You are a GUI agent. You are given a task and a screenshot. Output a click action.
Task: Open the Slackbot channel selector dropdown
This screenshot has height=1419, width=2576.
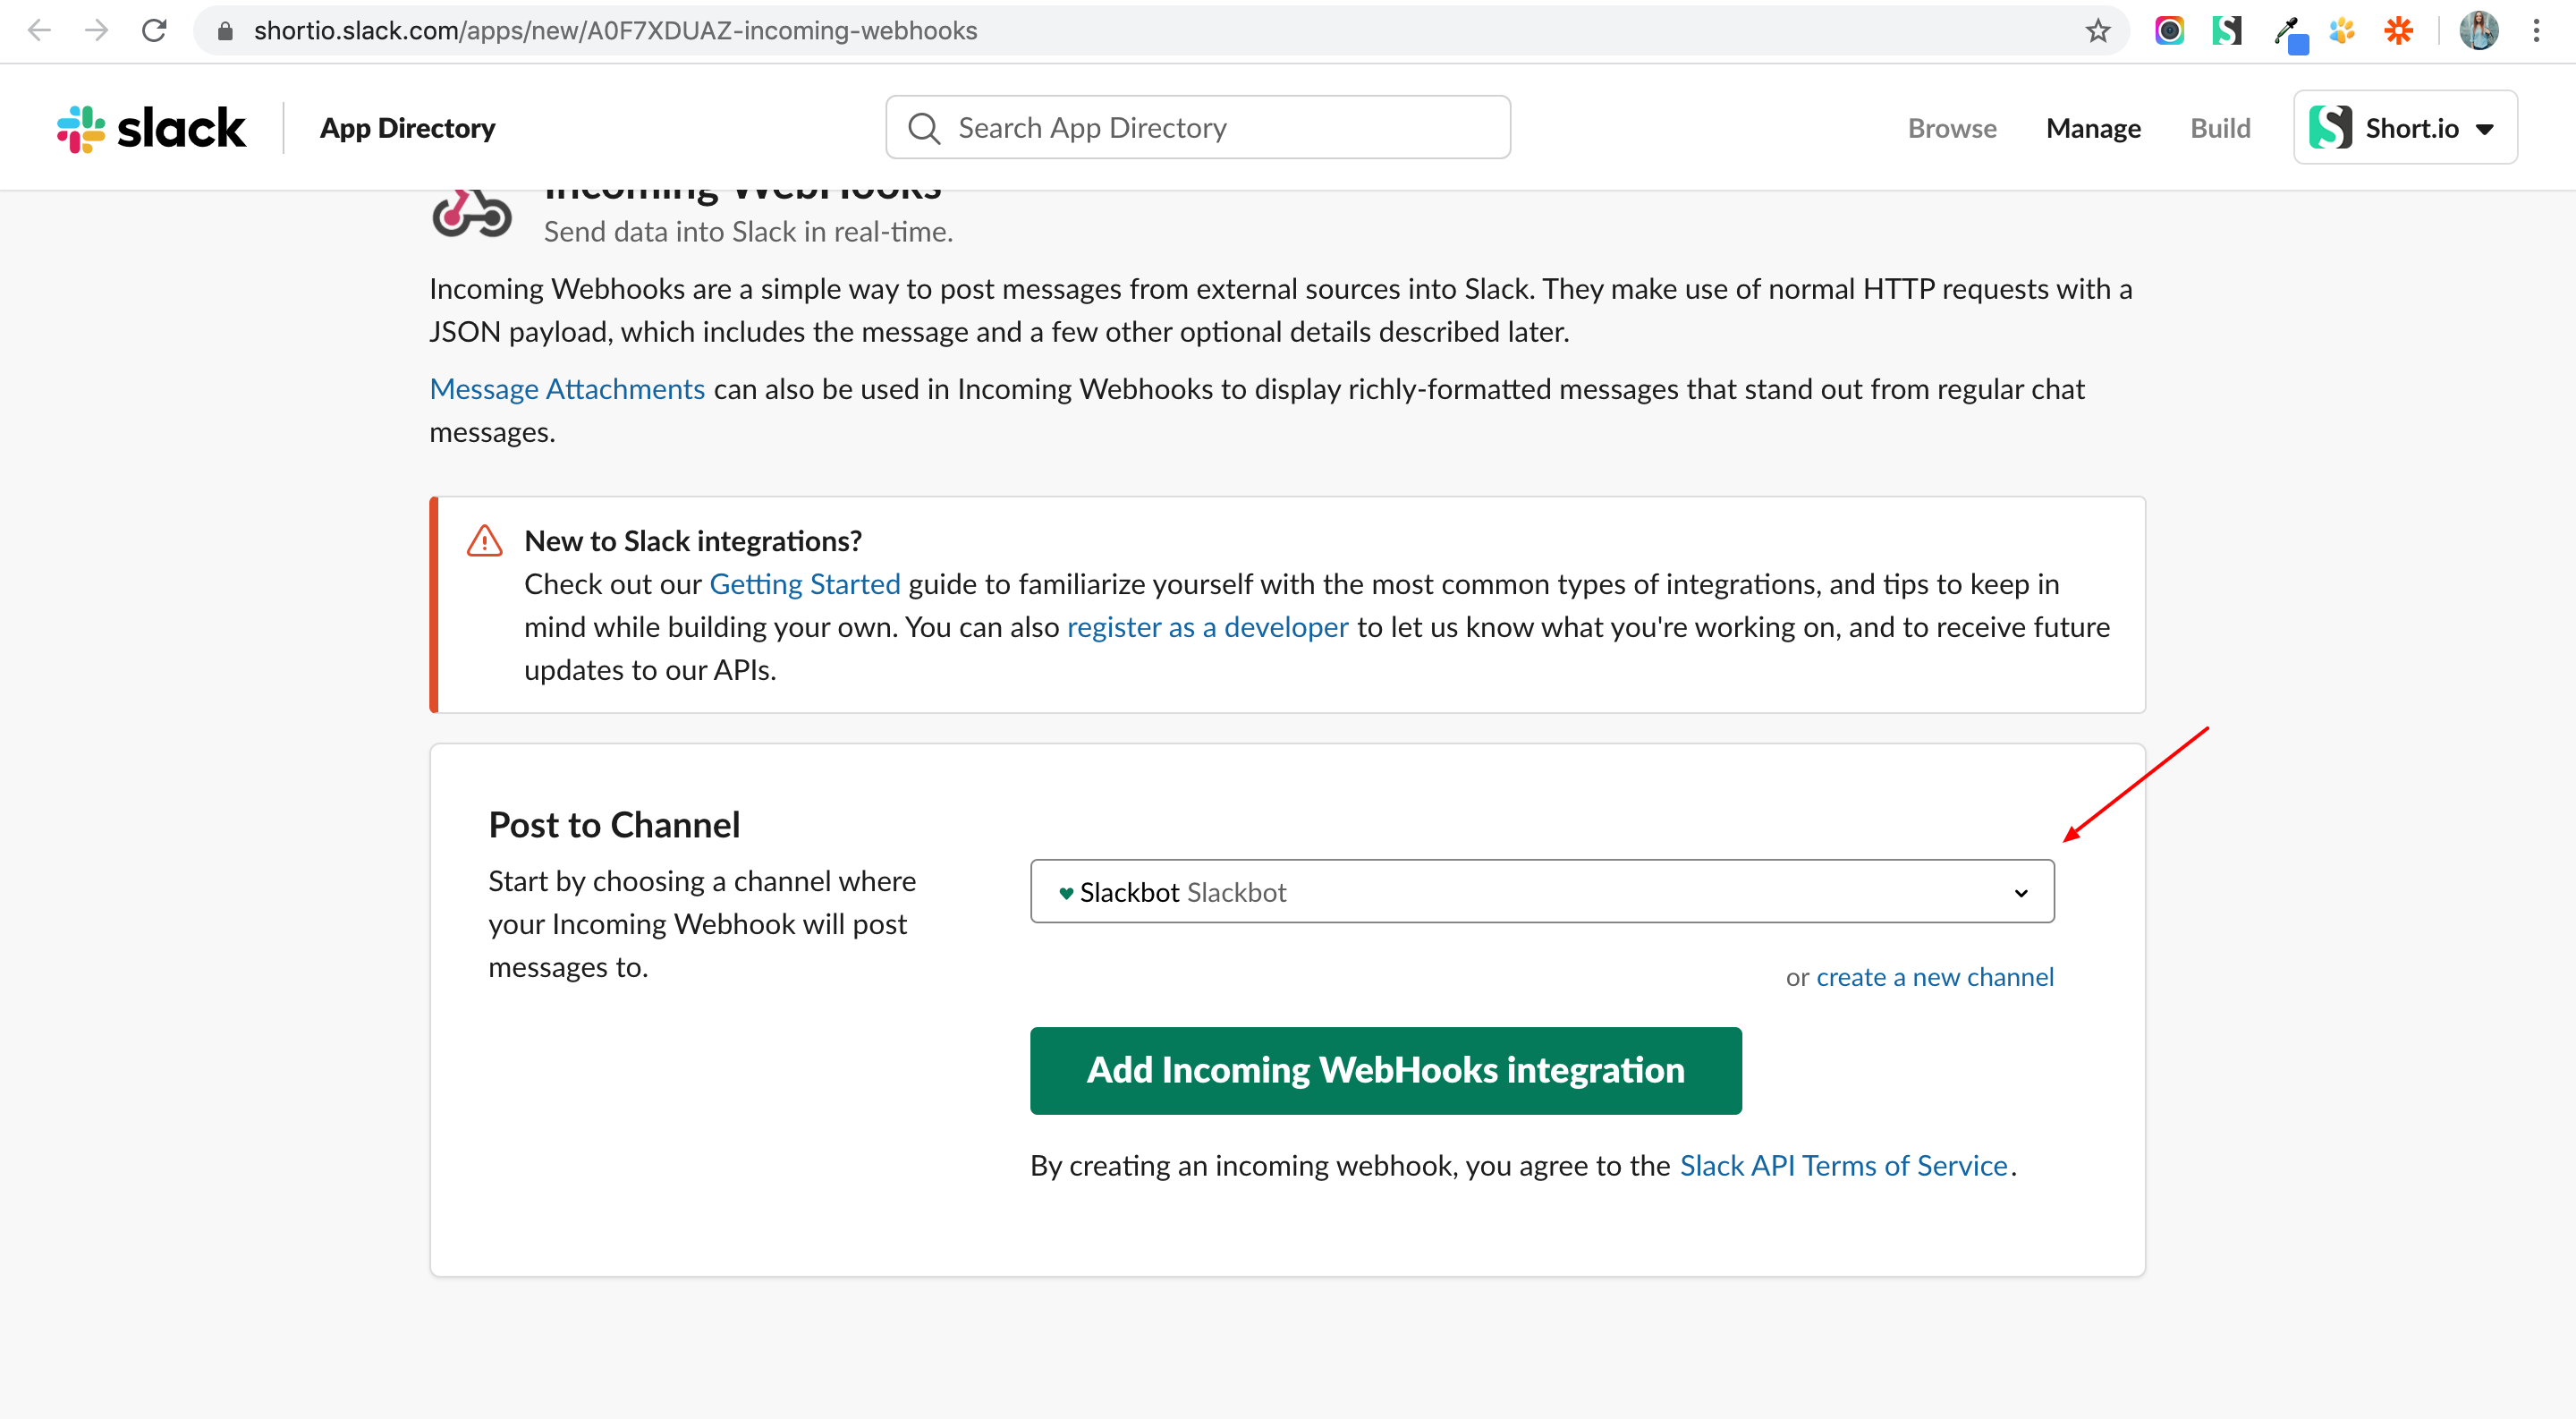[x=1541, y=891]
